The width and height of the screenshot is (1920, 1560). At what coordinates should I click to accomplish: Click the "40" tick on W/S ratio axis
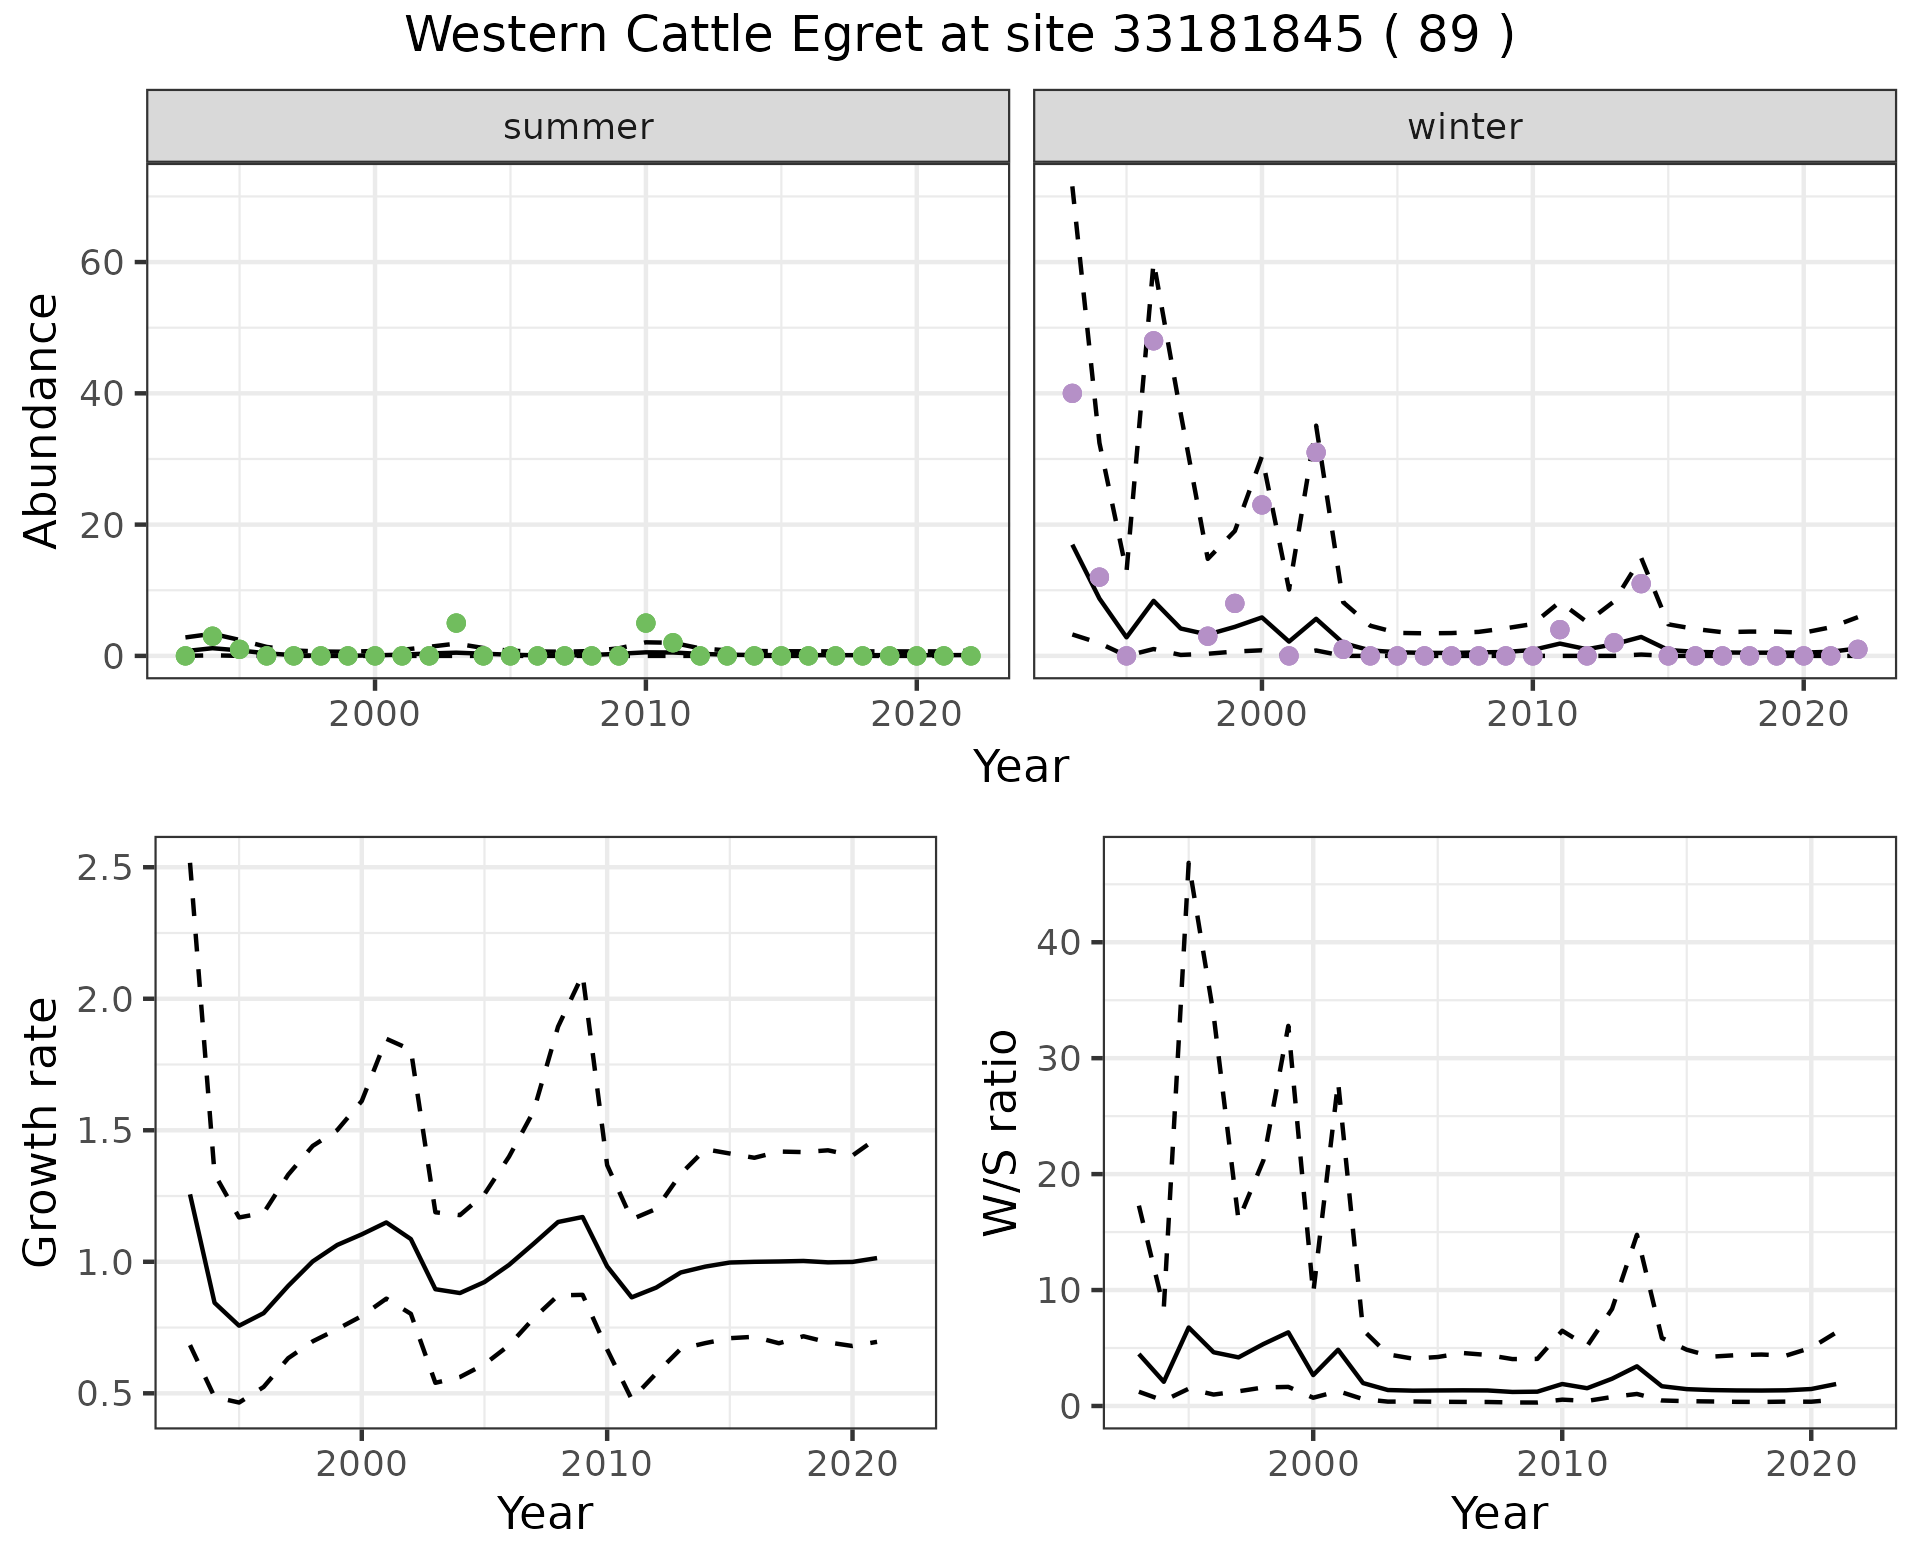[x=1060, y=942]
